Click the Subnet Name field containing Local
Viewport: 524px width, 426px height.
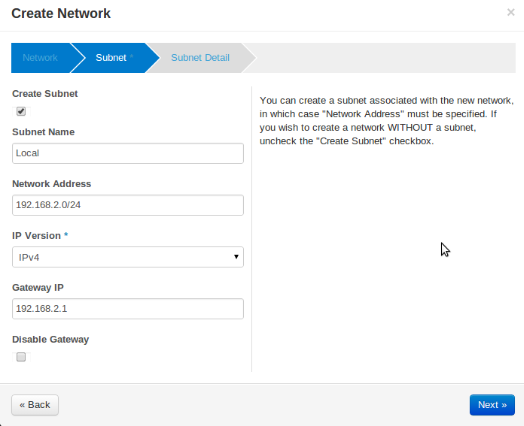pyautogui.click(x=128, y=153)
